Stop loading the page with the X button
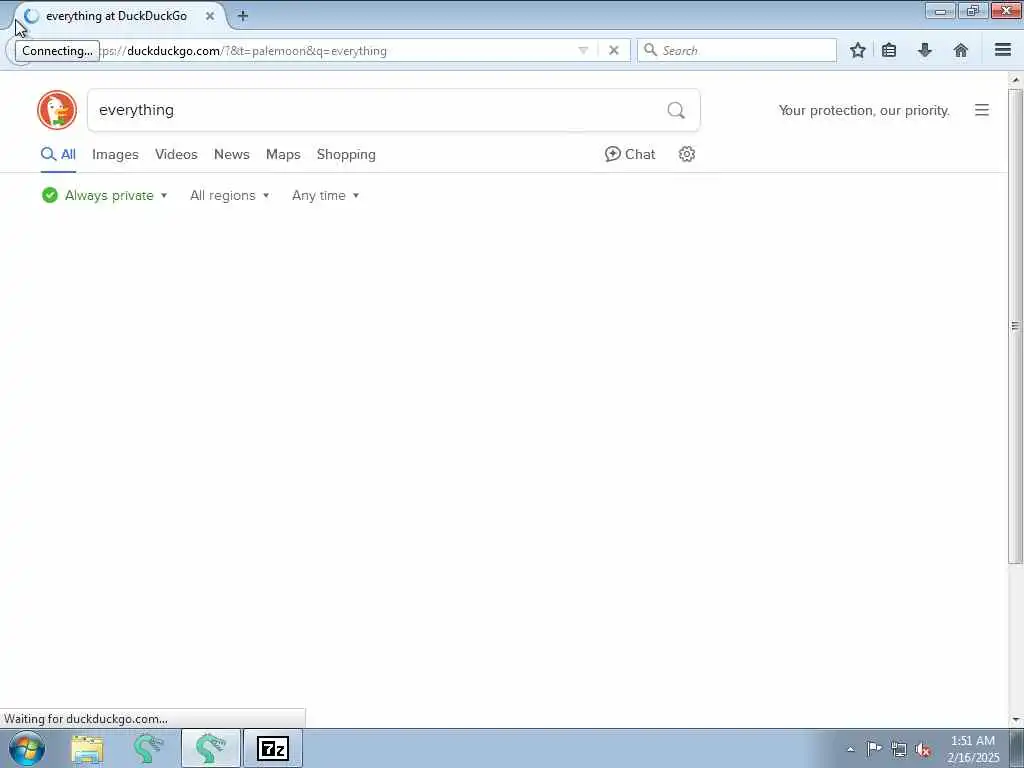The height and width of the screenshot is (768, 1024). pyautogui.click(x=614, y=50)
